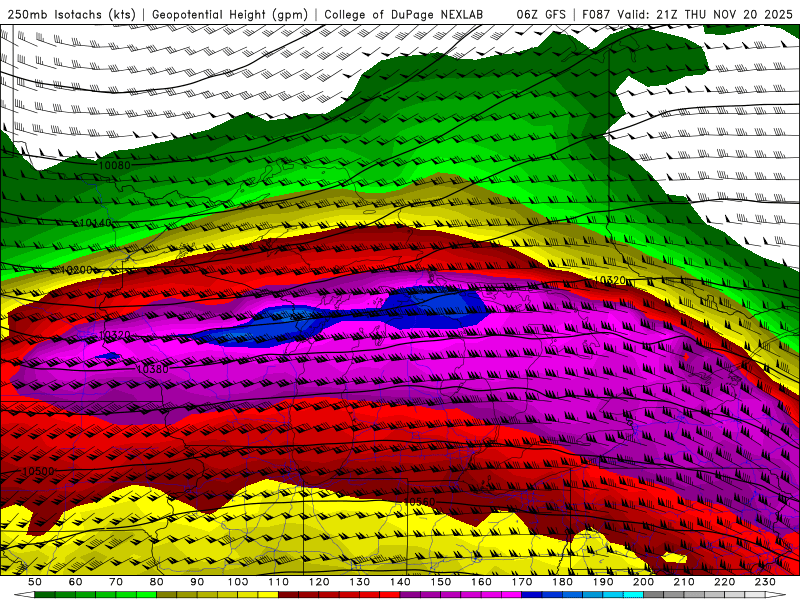Click the 180 knots scale label

pos(562,582)
